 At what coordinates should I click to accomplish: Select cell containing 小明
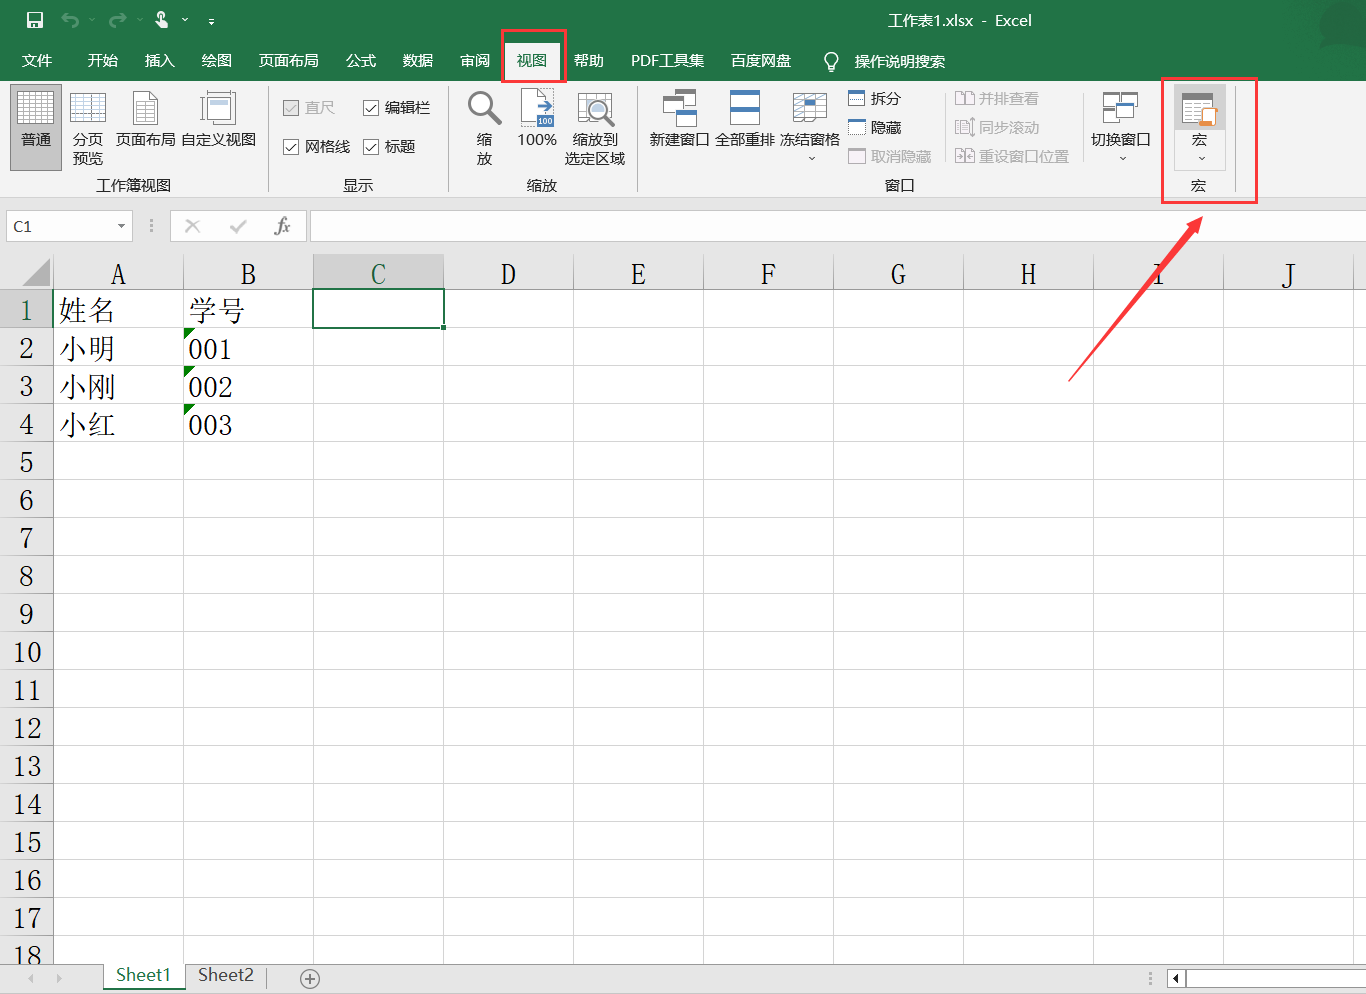(118, 348)
